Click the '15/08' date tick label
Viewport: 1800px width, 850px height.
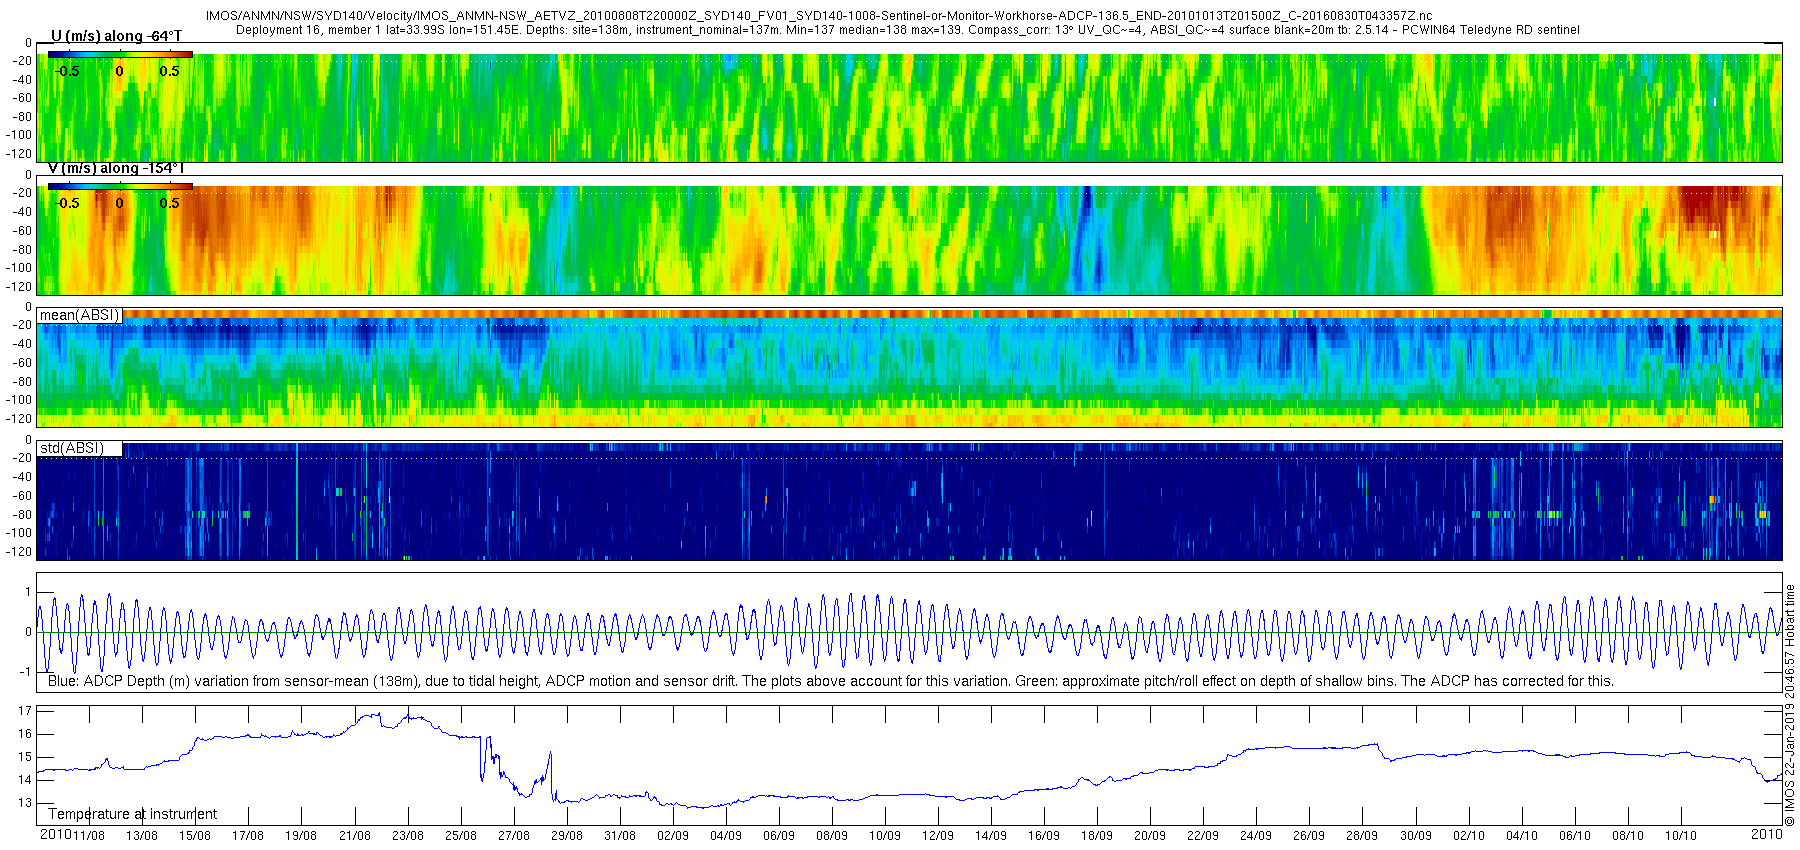pos(194,836)
